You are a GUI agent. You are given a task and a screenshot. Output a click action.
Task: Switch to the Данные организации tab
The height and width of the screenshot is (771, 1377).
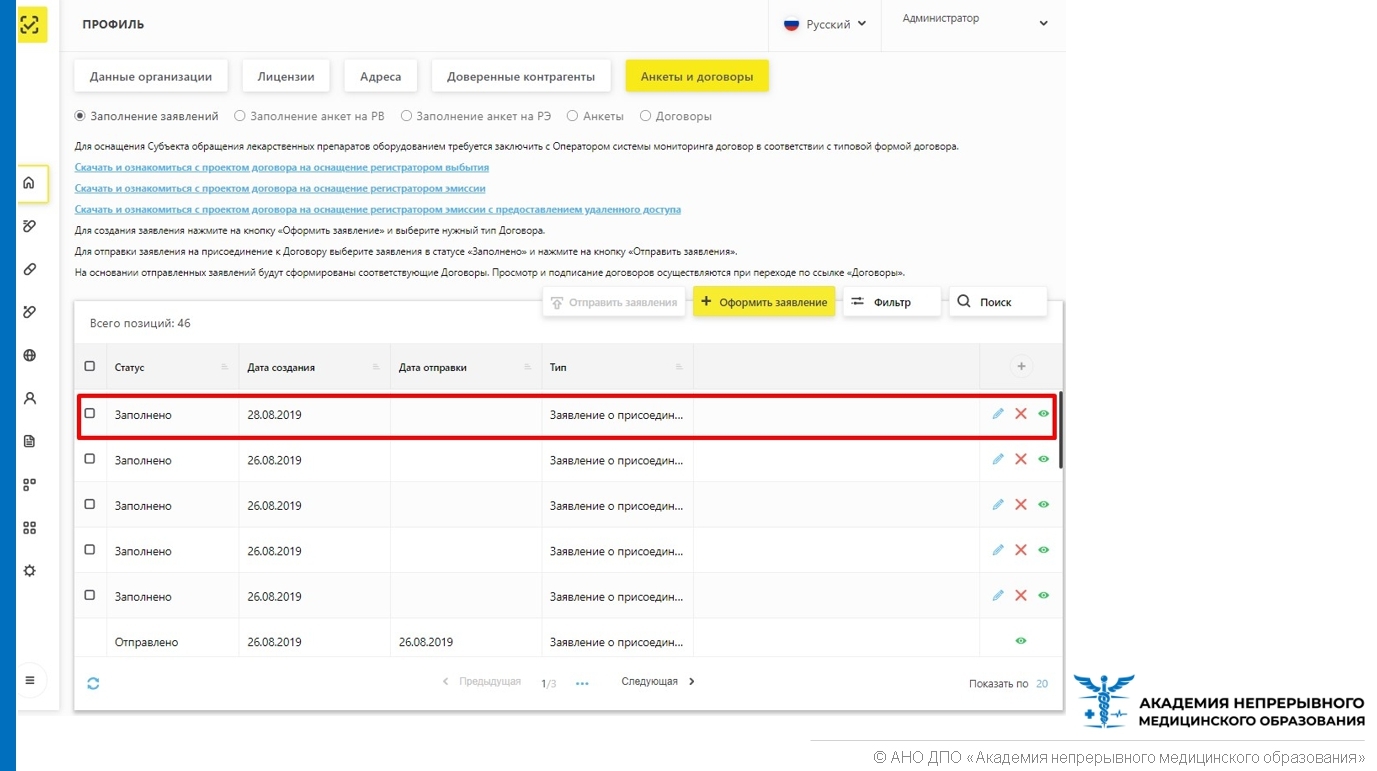[x=151, y=76]
